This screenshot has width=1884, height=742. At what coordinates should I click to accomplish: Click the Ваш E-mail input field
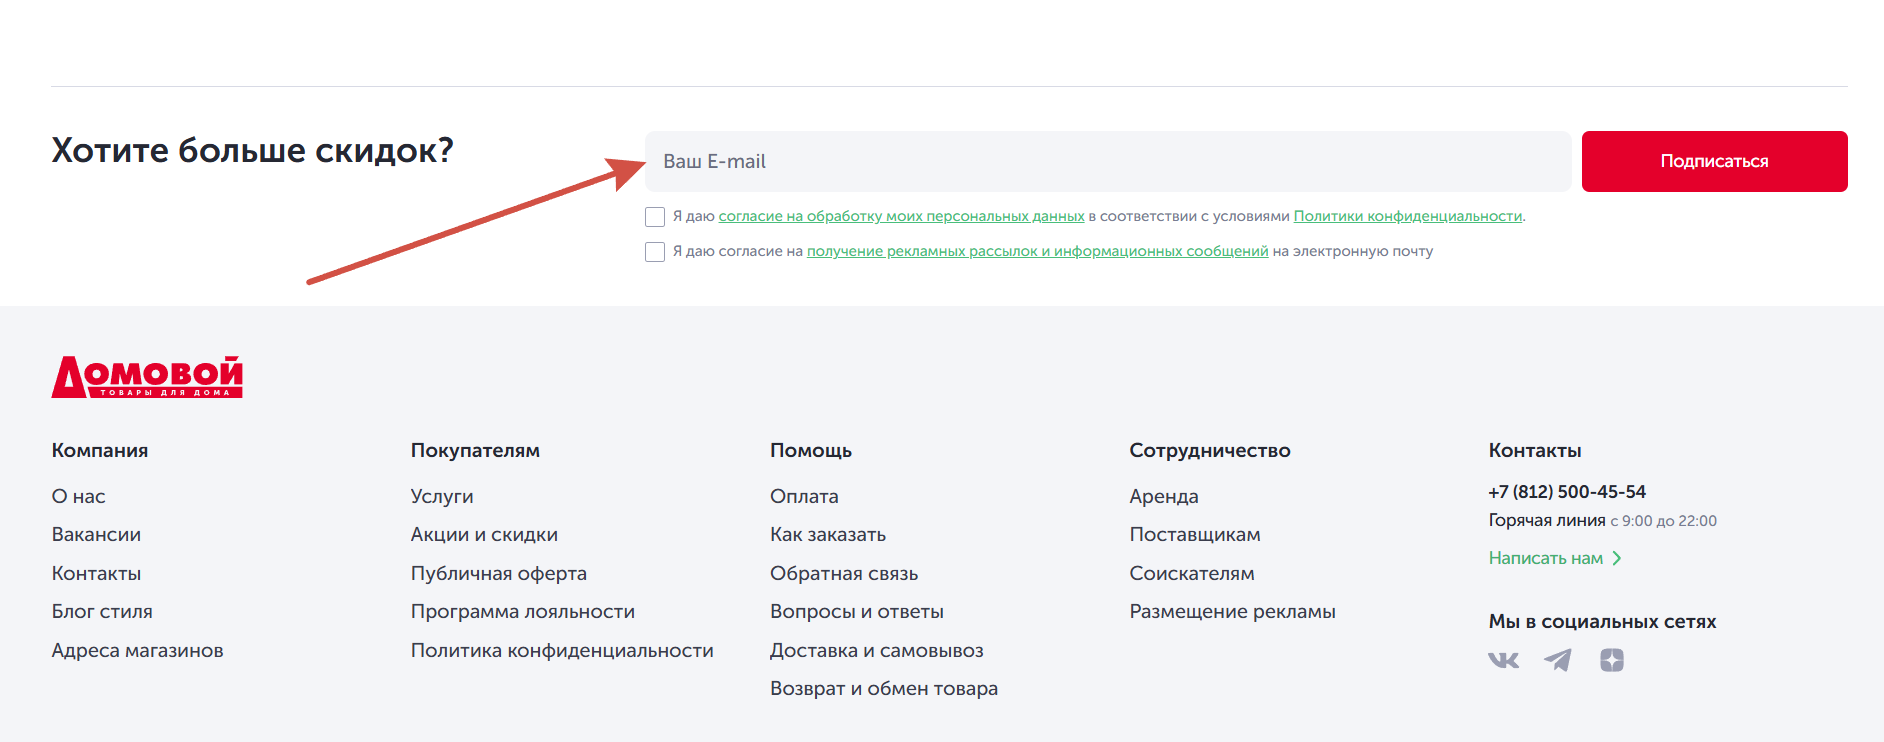(1108, 161)
